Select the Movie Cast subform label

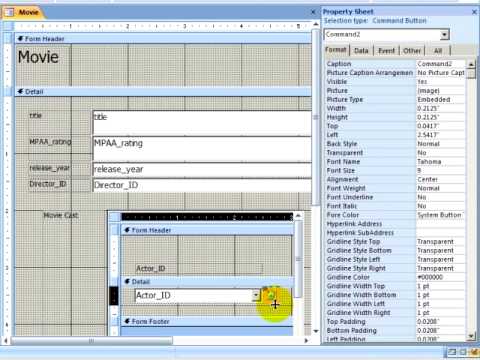tap(61, 215)
